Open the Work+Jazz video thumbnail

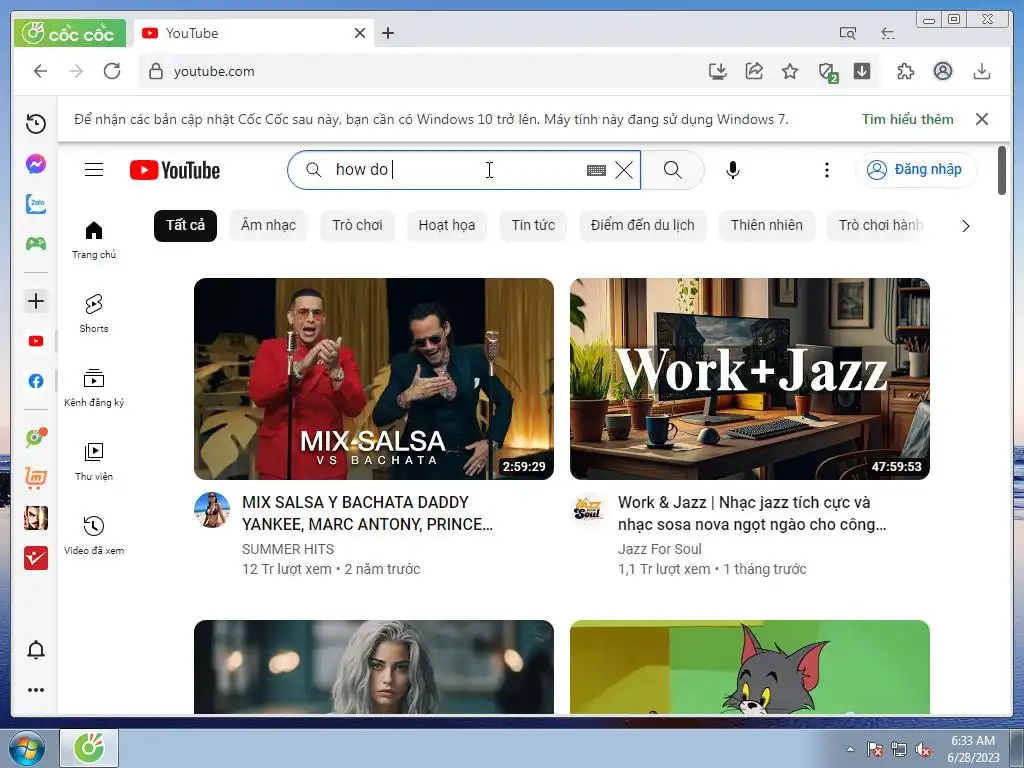click(x=750, y=379)
